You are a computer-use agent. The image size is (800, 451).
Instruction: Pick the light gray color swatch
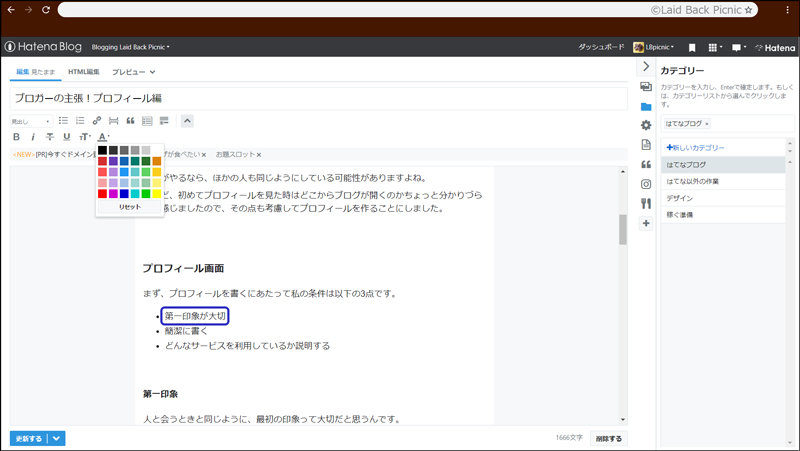(146, 150)
